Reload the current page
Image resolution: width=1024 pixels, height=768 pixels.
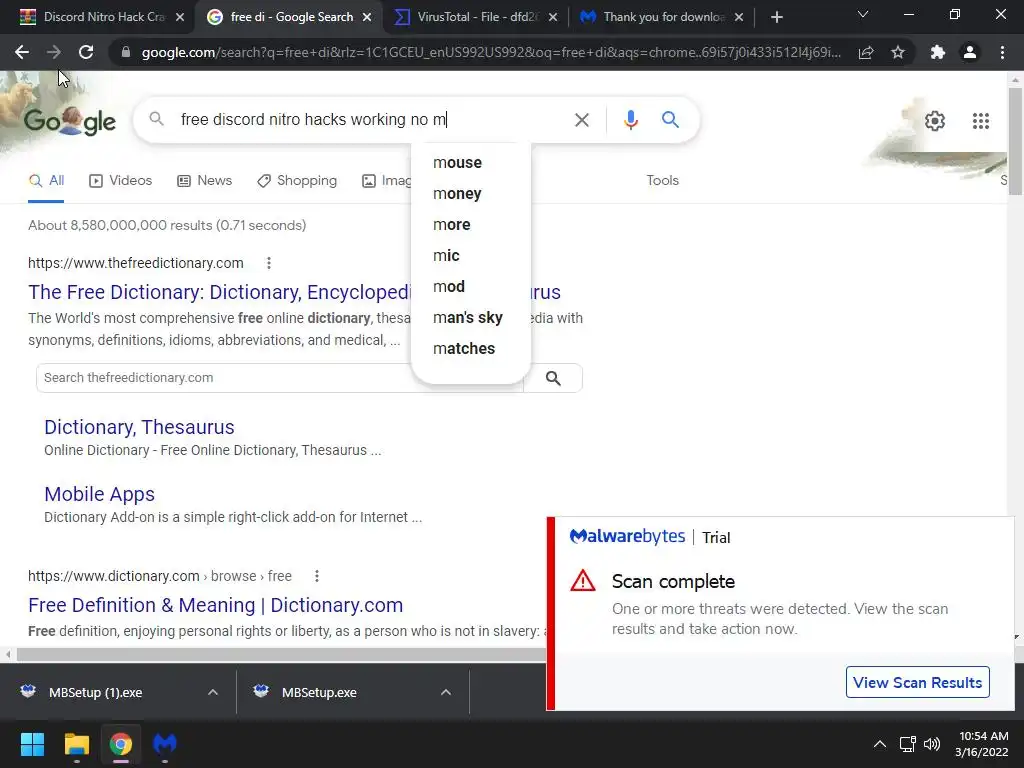click(86, 52)
